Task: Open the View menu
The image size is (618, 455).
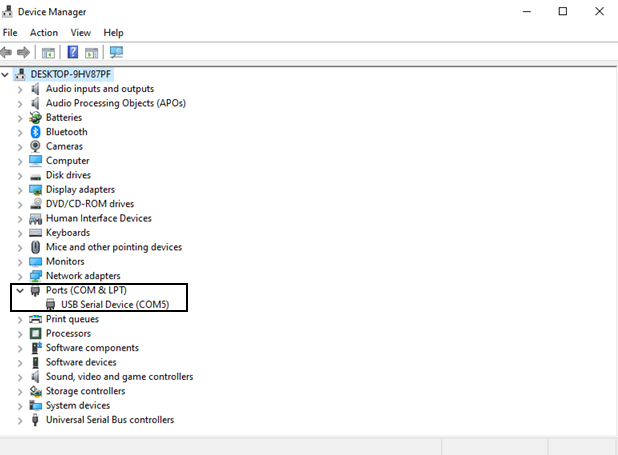Action: click(x=80, y=33)
